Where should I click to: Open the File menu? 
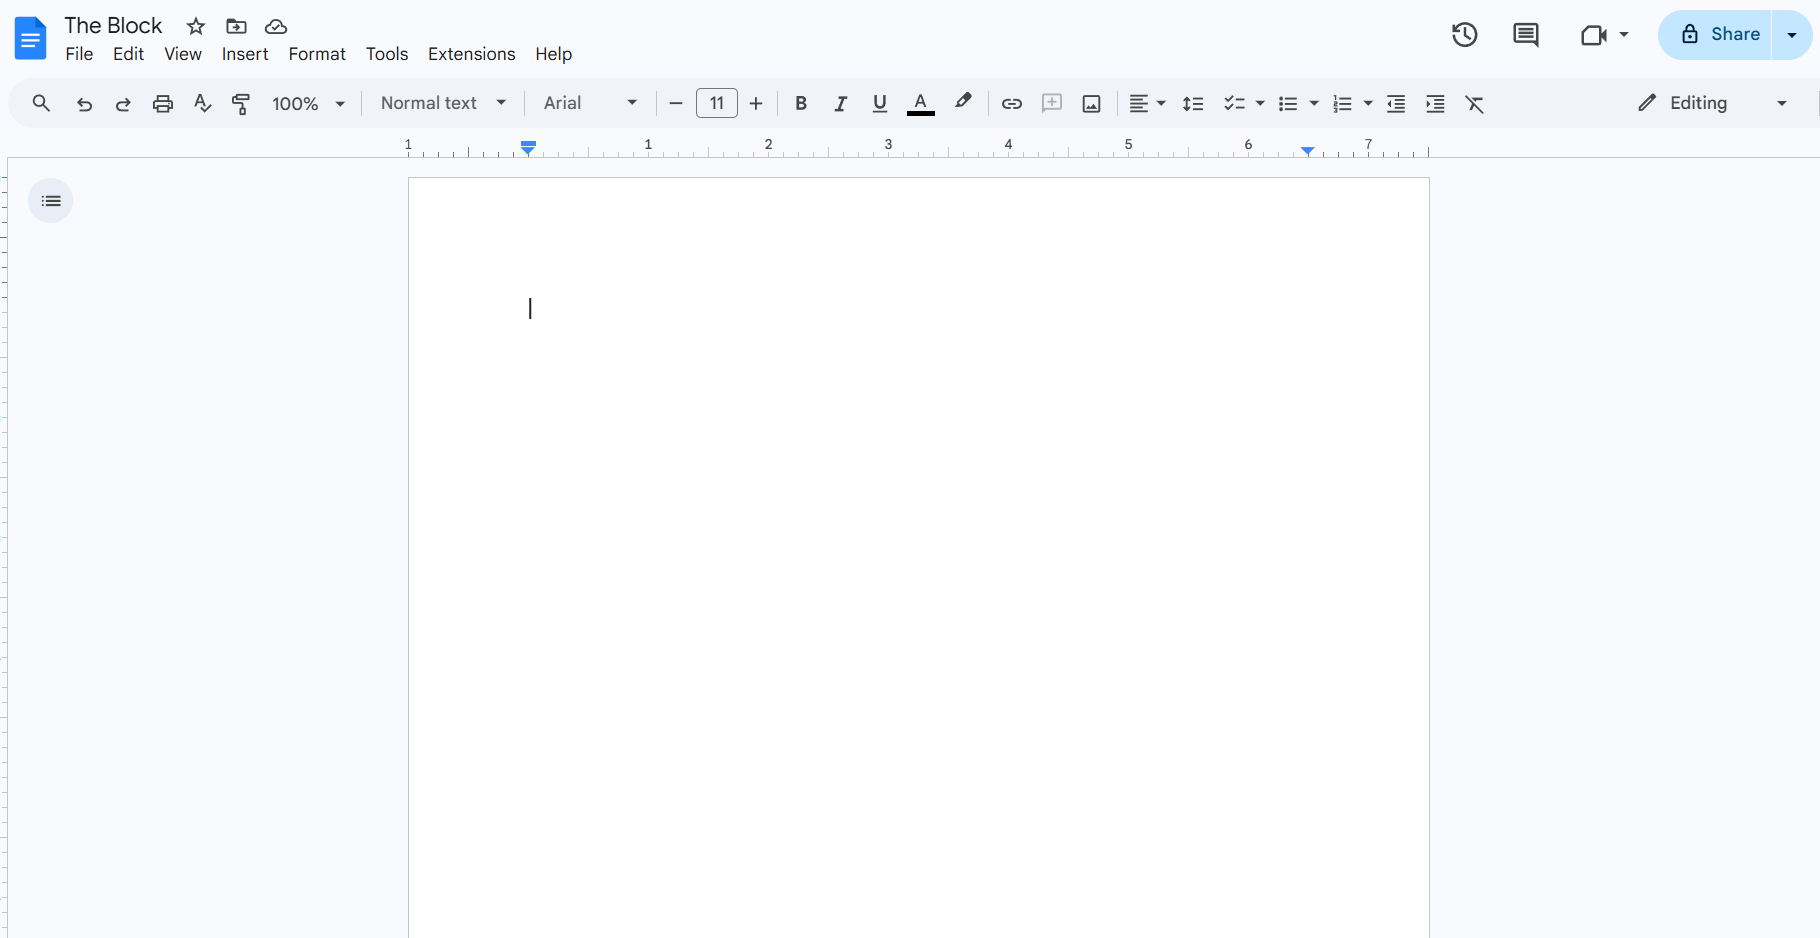point(79,54)
